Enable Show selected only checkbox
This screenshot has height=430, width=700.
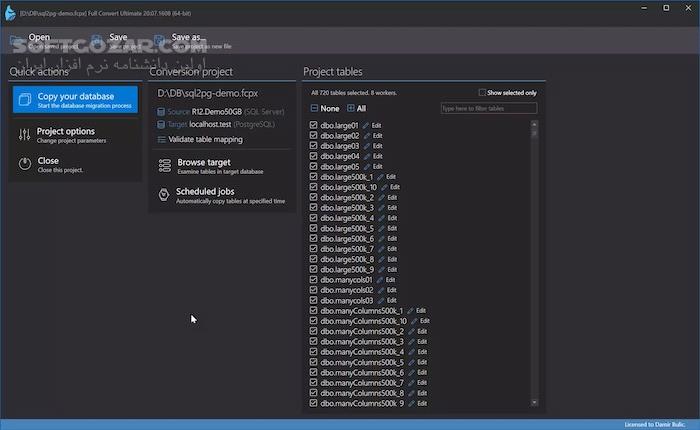(482, 92)
